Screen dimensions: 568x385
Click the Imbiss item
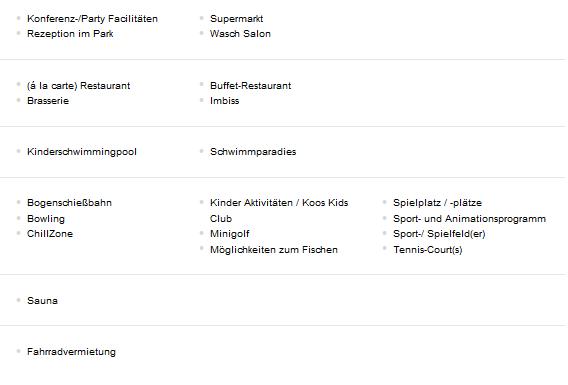(x=225, y=101)
